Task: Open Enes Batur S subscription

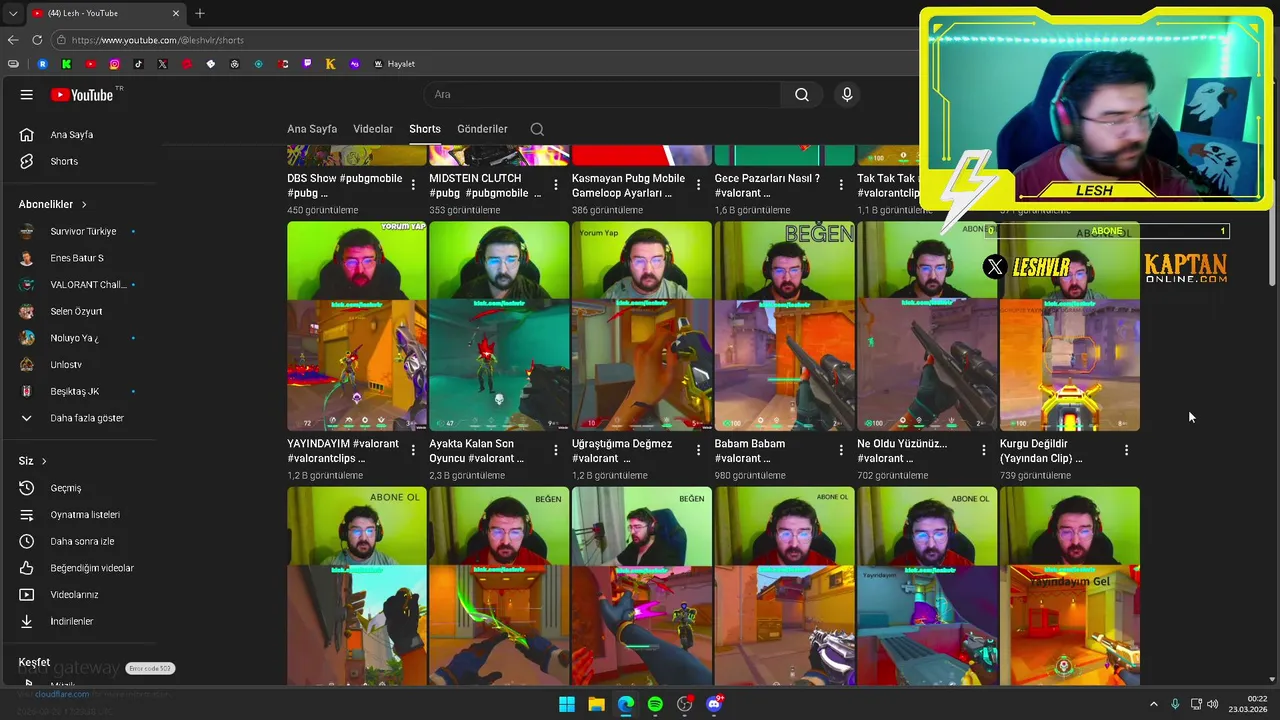Action: [x=78, y=258]
